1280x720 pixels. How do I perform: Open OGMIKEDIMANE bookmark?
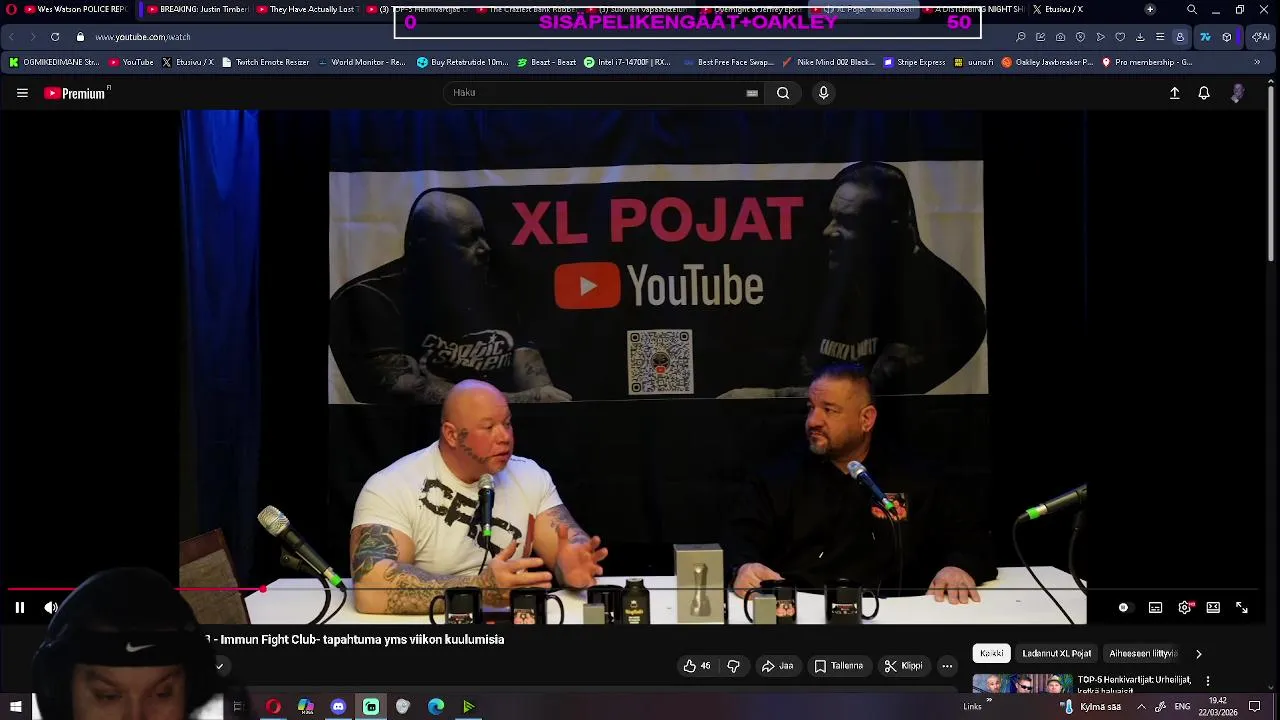54,62
